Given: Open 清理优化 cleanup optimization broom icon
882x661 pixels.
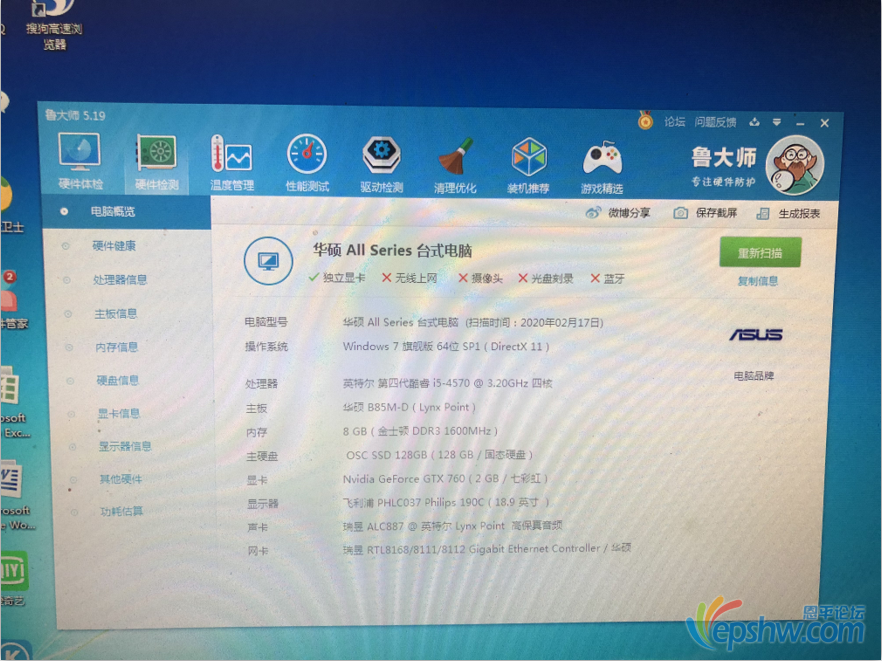Looking at the screenshot, I should click(x=455, y=165).
